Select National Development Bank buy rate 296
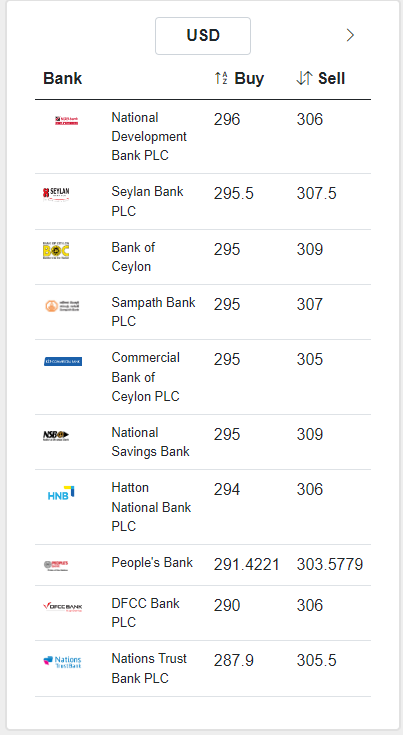Screen dimensions: 403x735 [x=227, y=120]
